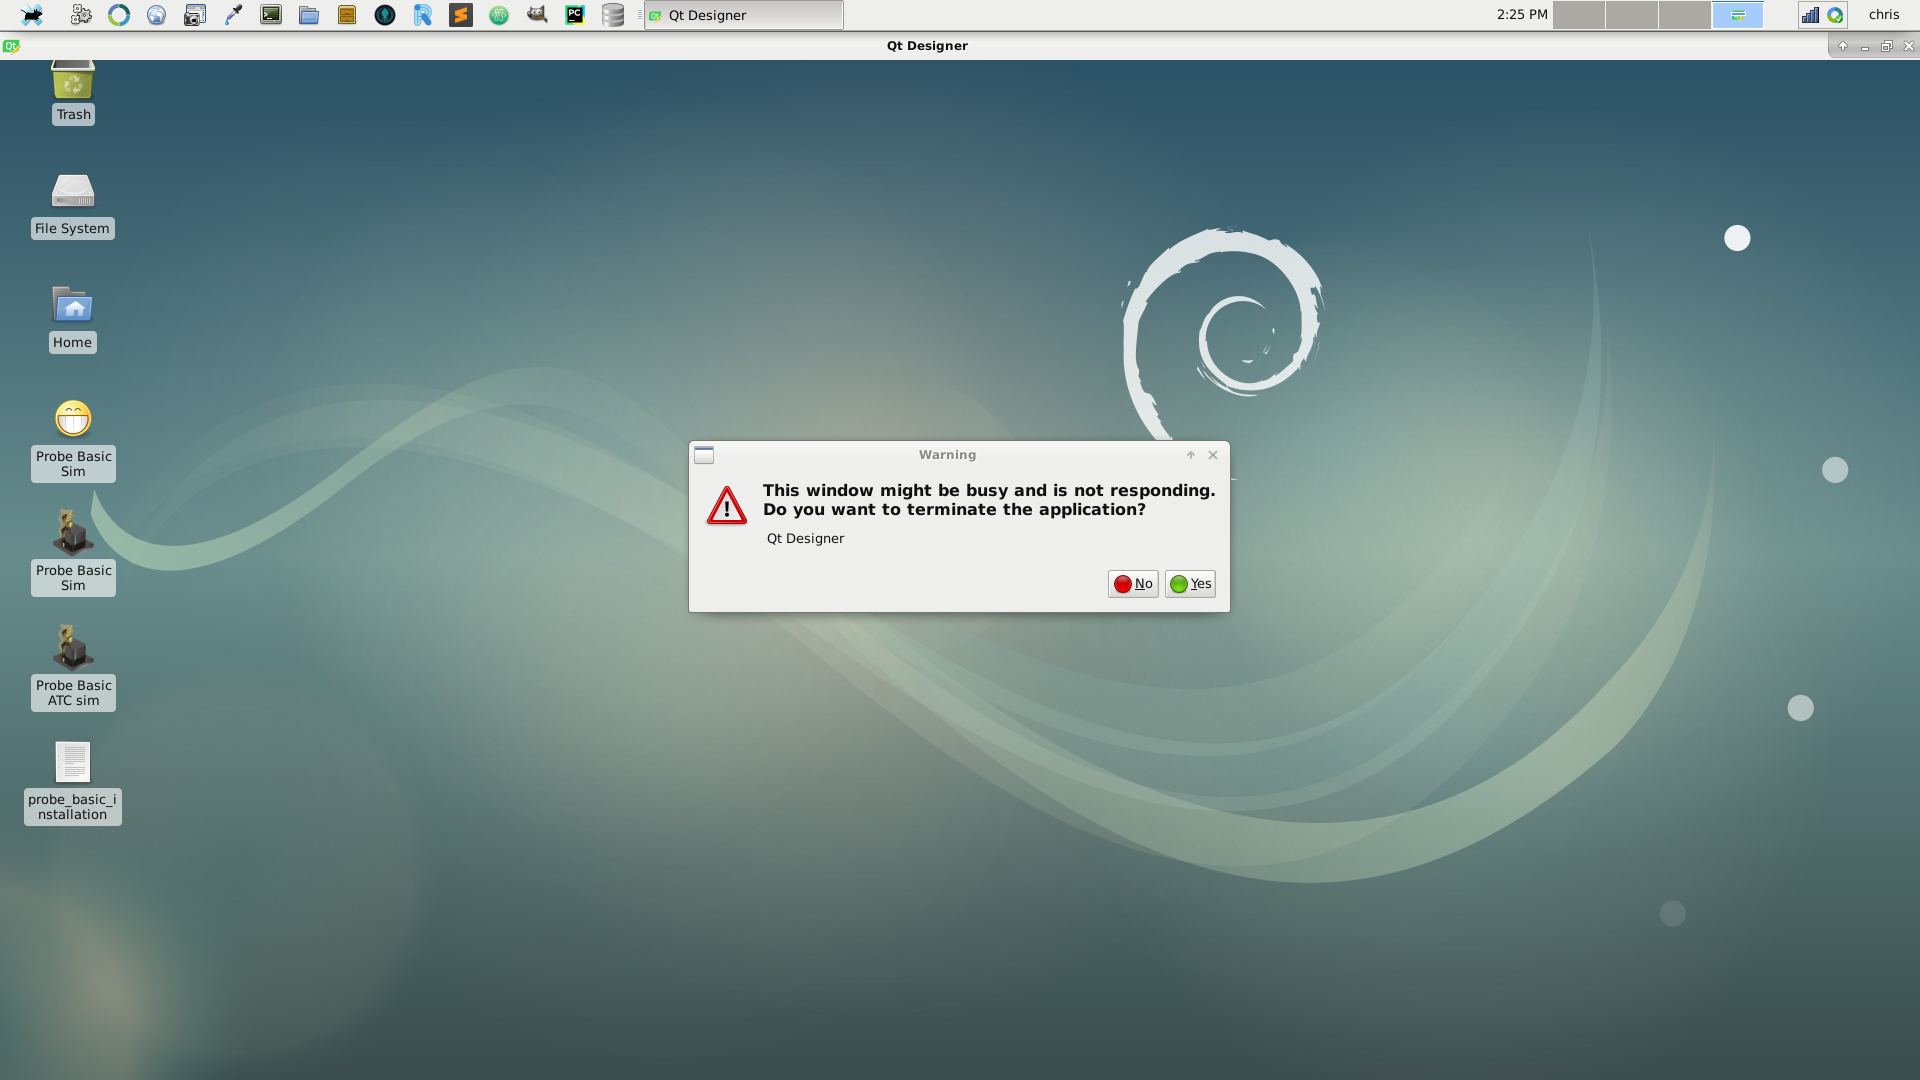This screenshot has width=1920, height=1080.
Task: Open the Warning dialog window menu icon
Action: 704,455
